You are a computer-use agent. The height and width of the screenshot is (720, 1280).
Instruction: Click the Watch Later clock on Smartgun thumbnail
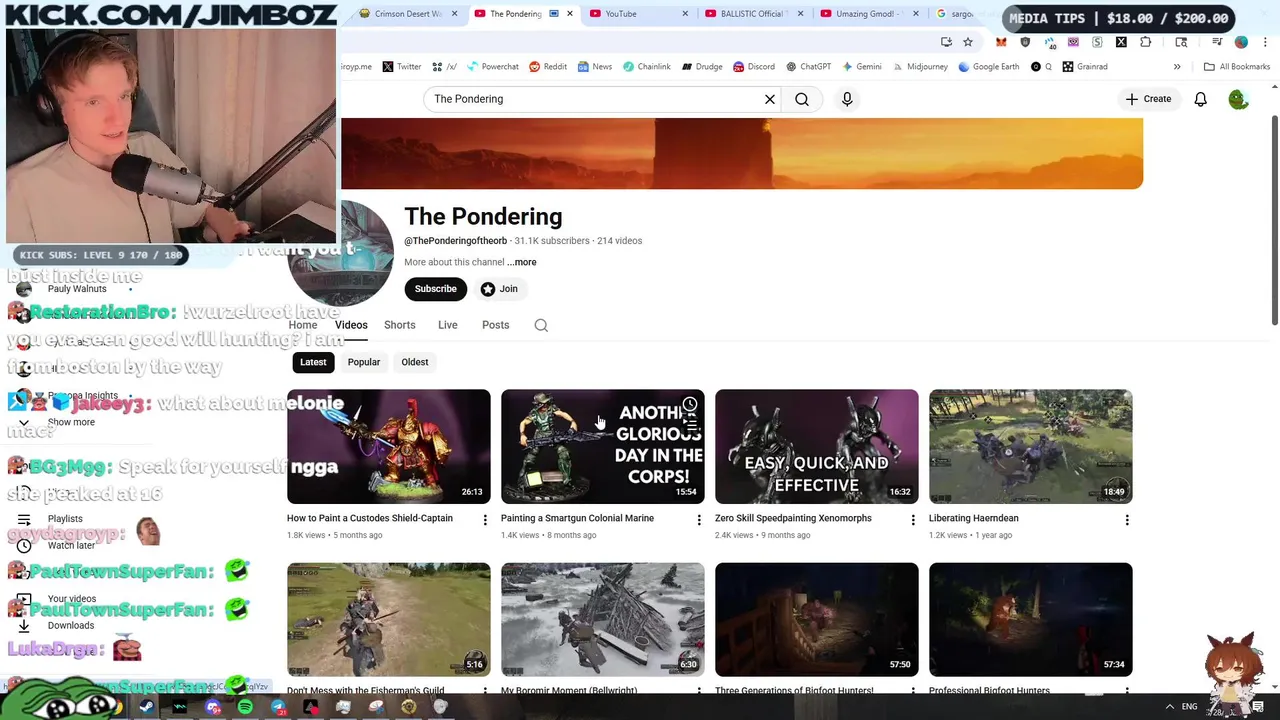(x=689, y=405)
